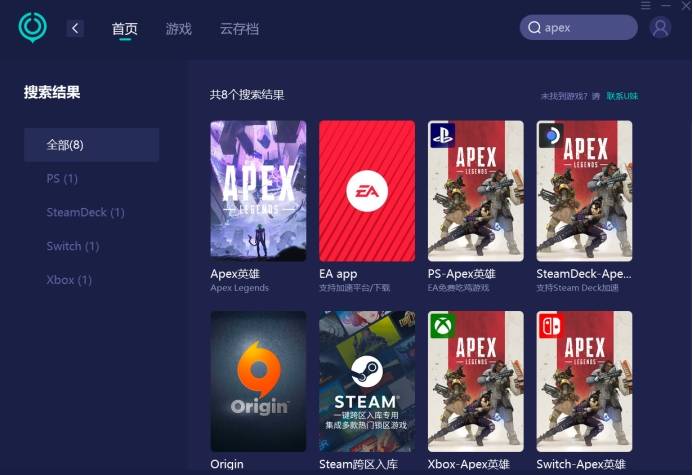Screen dimensions: 693x475
Task: Filter results by SteamDeck (1)
Action: (x=85, y=213)
